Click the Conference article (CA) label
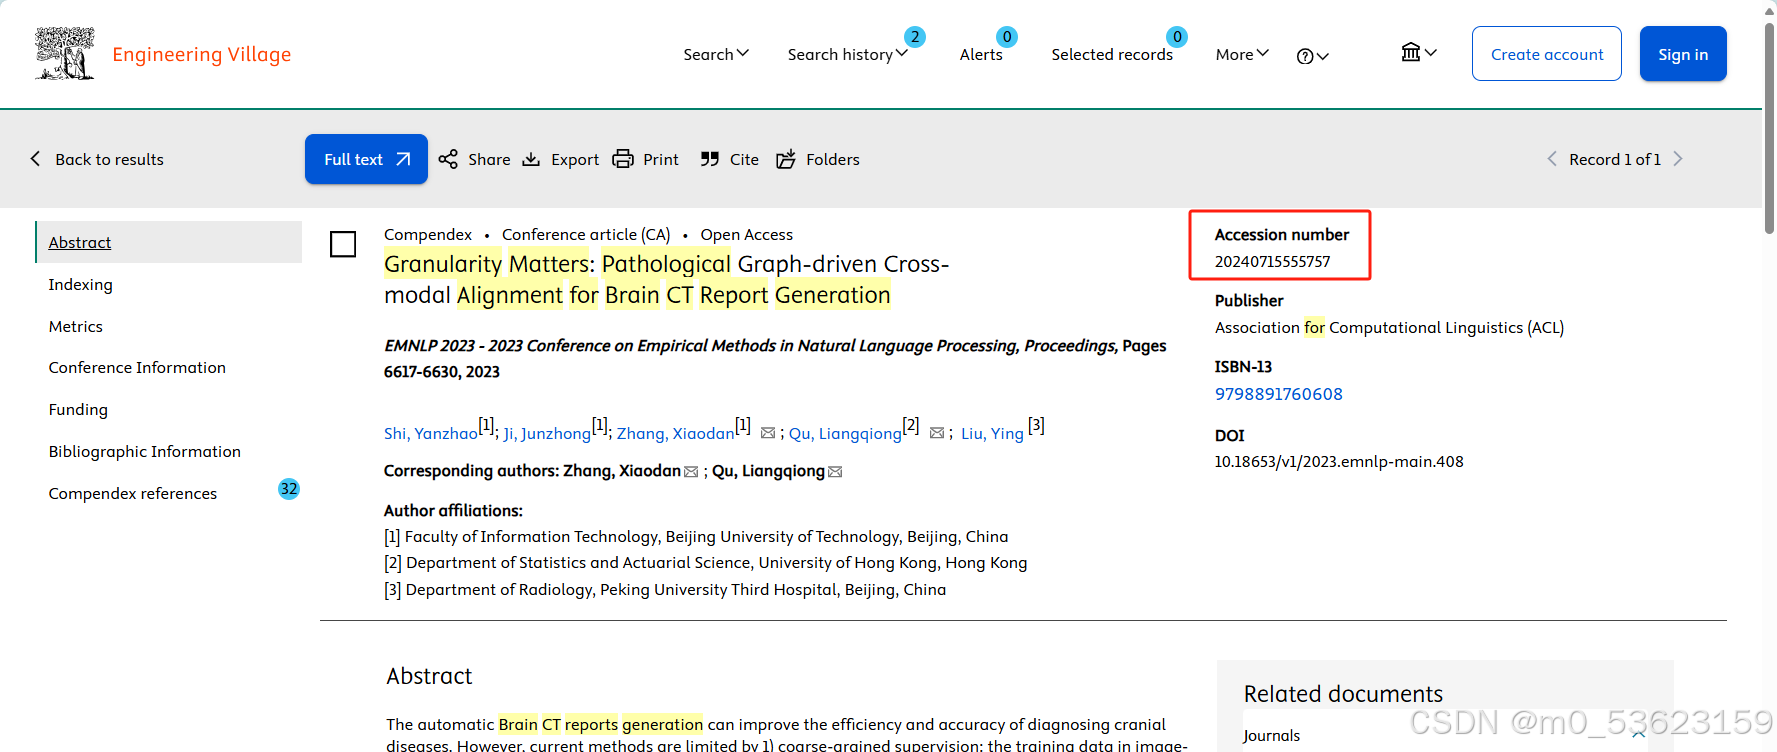The width and height of the screenshot is (1777, 752). (586, 234)
